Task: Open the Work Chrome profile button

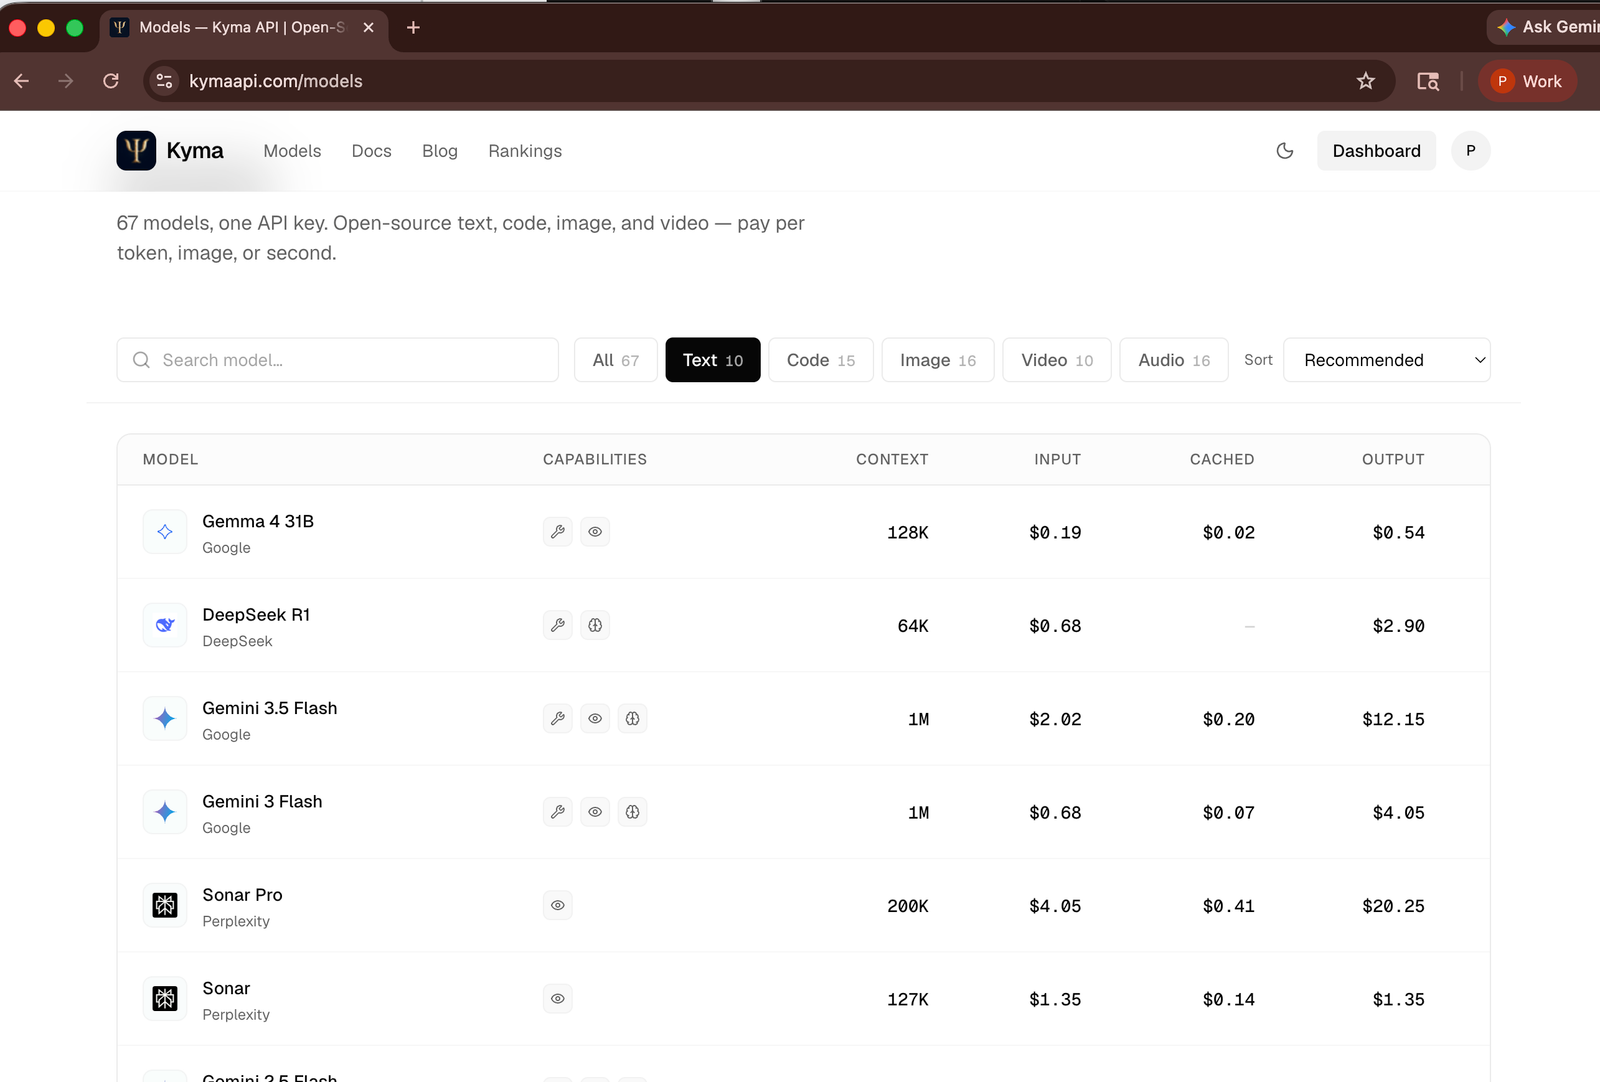Action: 1527,81
